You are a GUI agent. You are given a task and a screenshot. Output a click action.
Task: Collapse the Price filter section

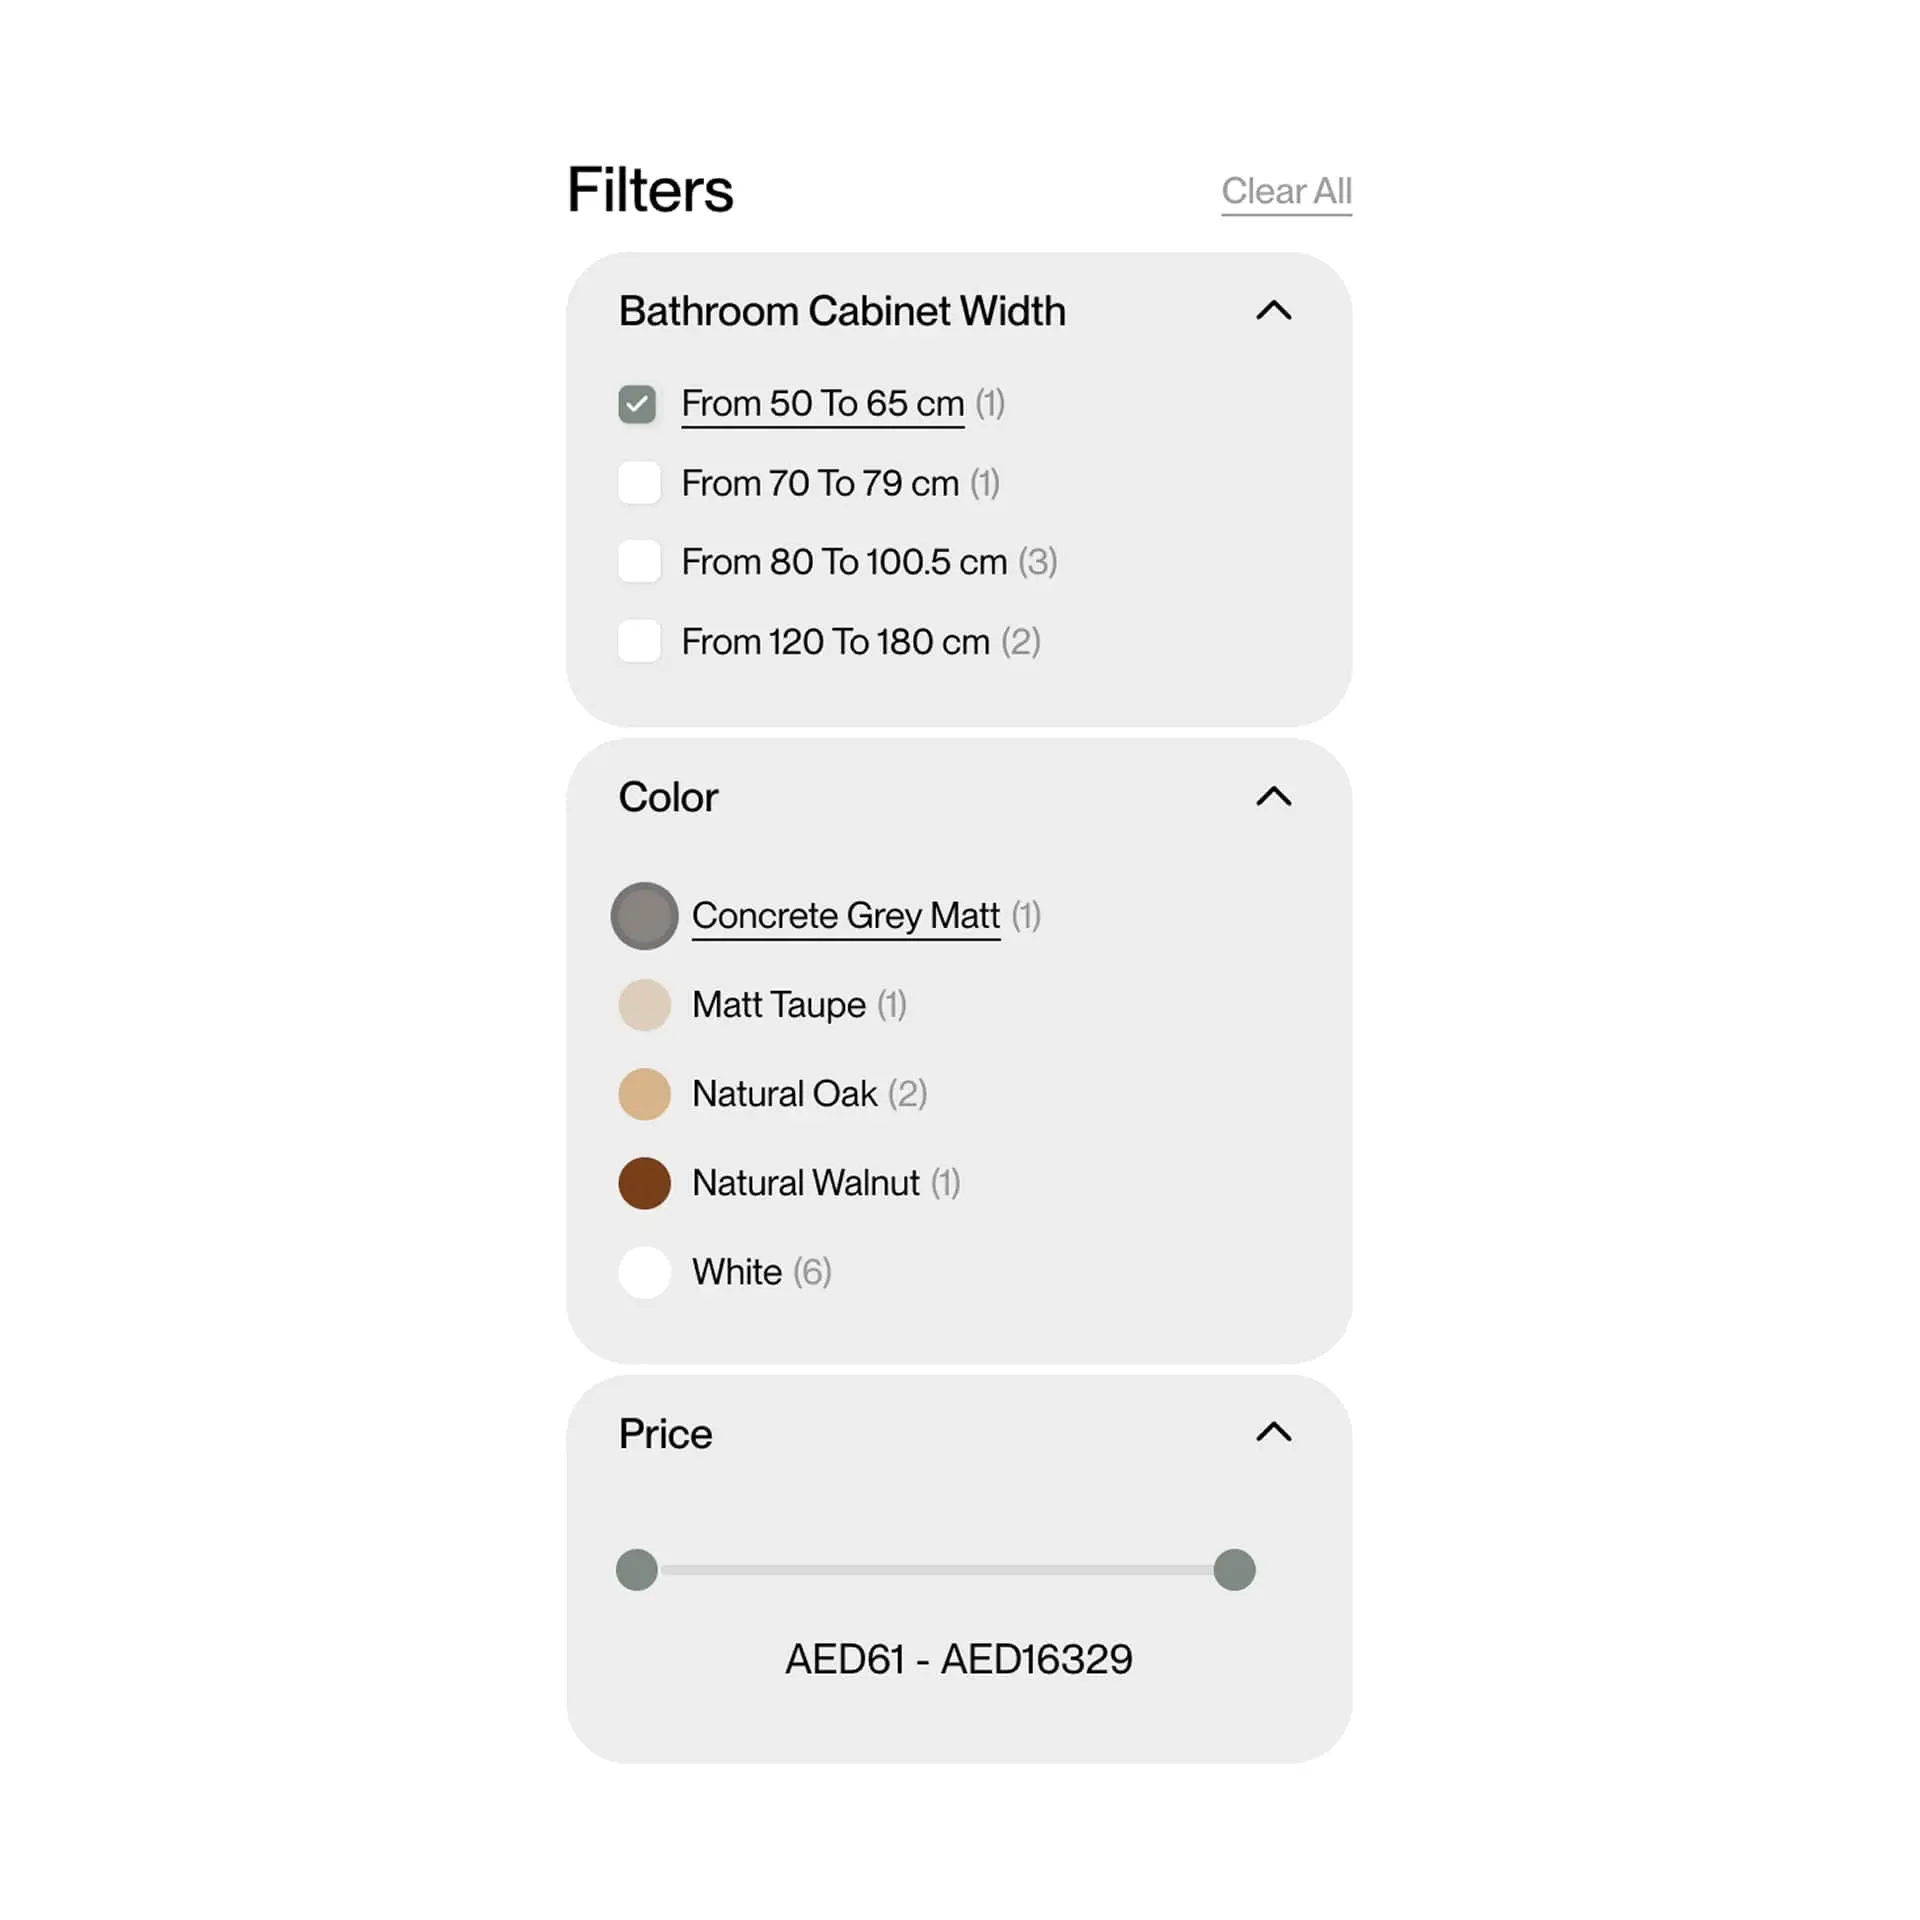[1273, 1433]
